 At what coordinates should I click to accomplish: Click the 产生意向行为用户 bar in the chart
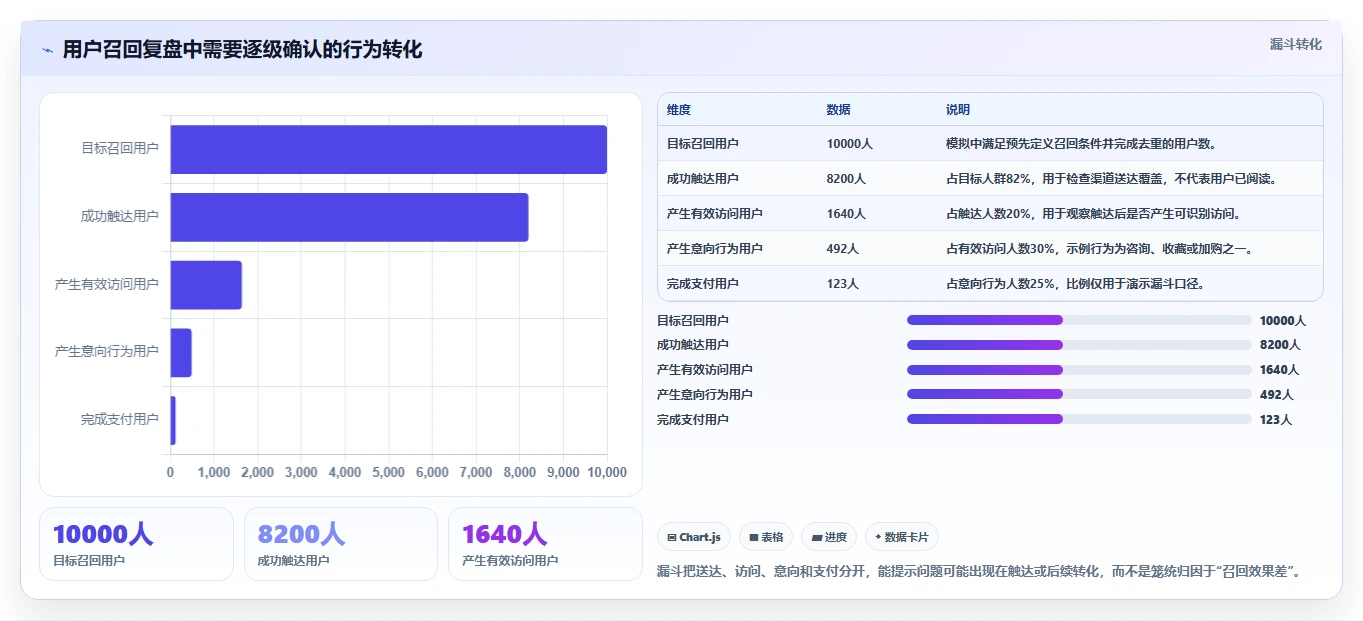click(x=181, y=352)
